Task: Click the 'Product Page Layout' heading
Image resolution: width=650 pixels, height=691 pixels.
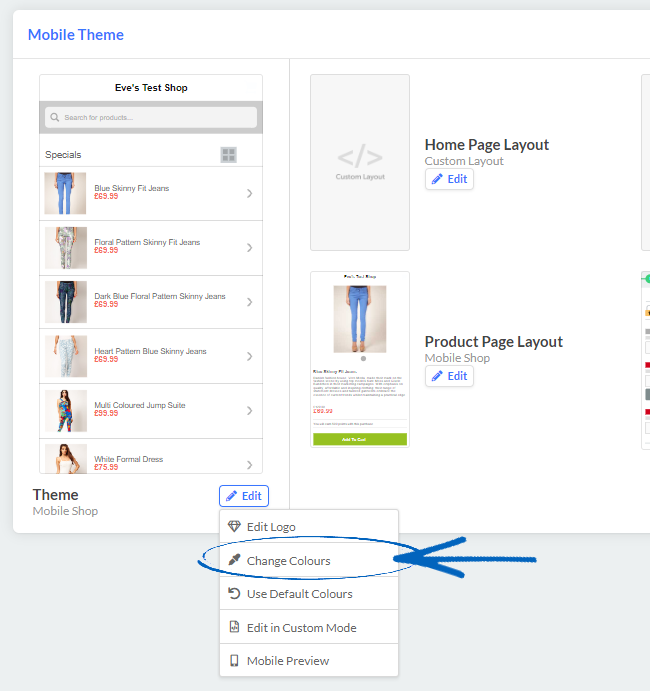Action: pyautogui.click(x=494, y=342)
